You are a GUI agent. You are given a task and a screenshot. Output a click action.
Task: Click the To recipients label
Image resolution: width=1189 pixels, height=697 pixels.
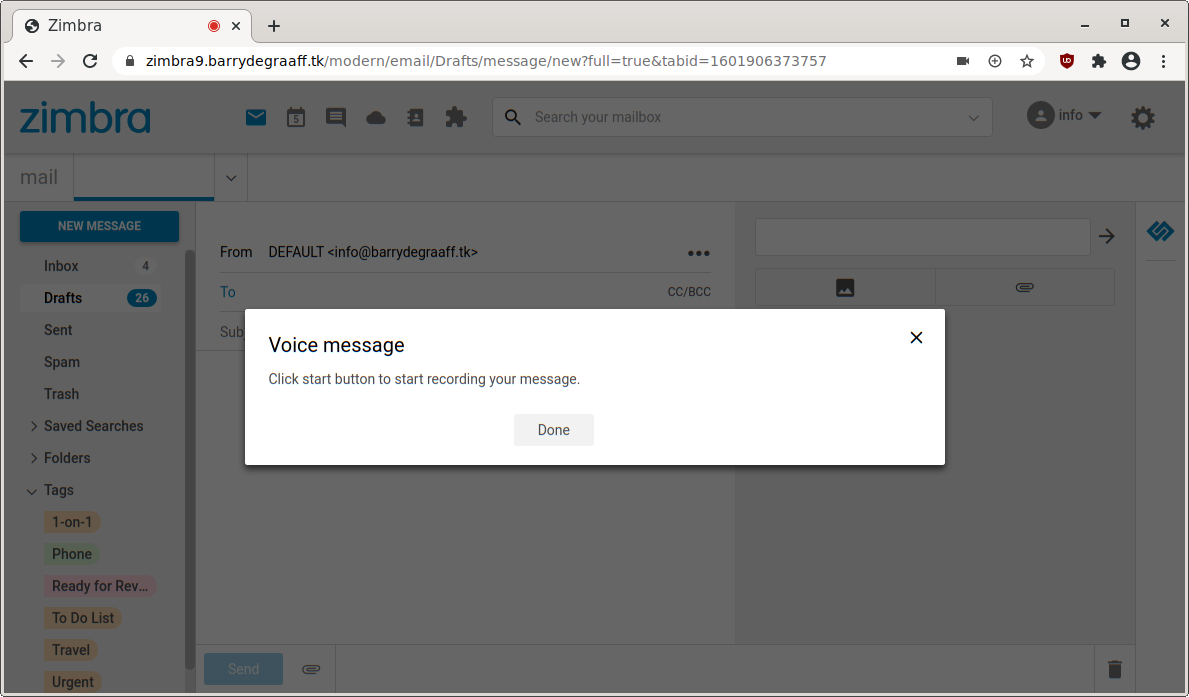(227, 292)
